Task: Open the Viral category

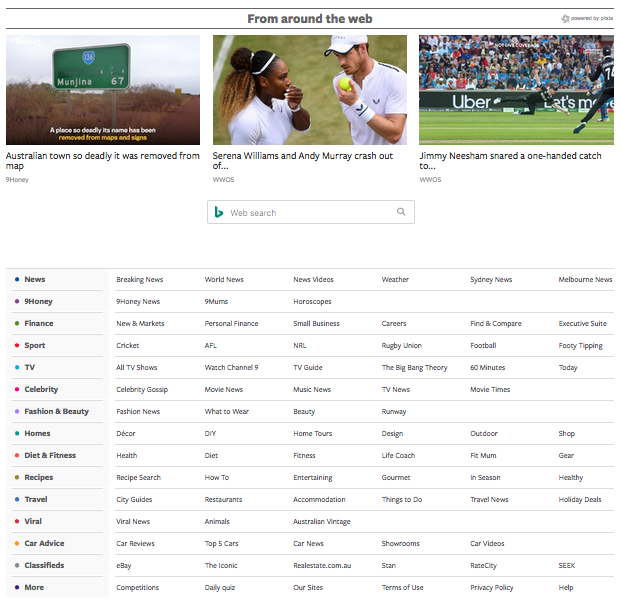Action: (33, 522)
